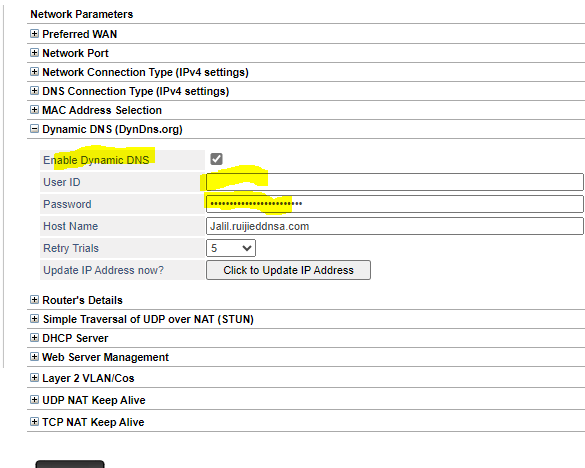
Task: Expand DHCP Server plus icon
Action: click(34, 338)
